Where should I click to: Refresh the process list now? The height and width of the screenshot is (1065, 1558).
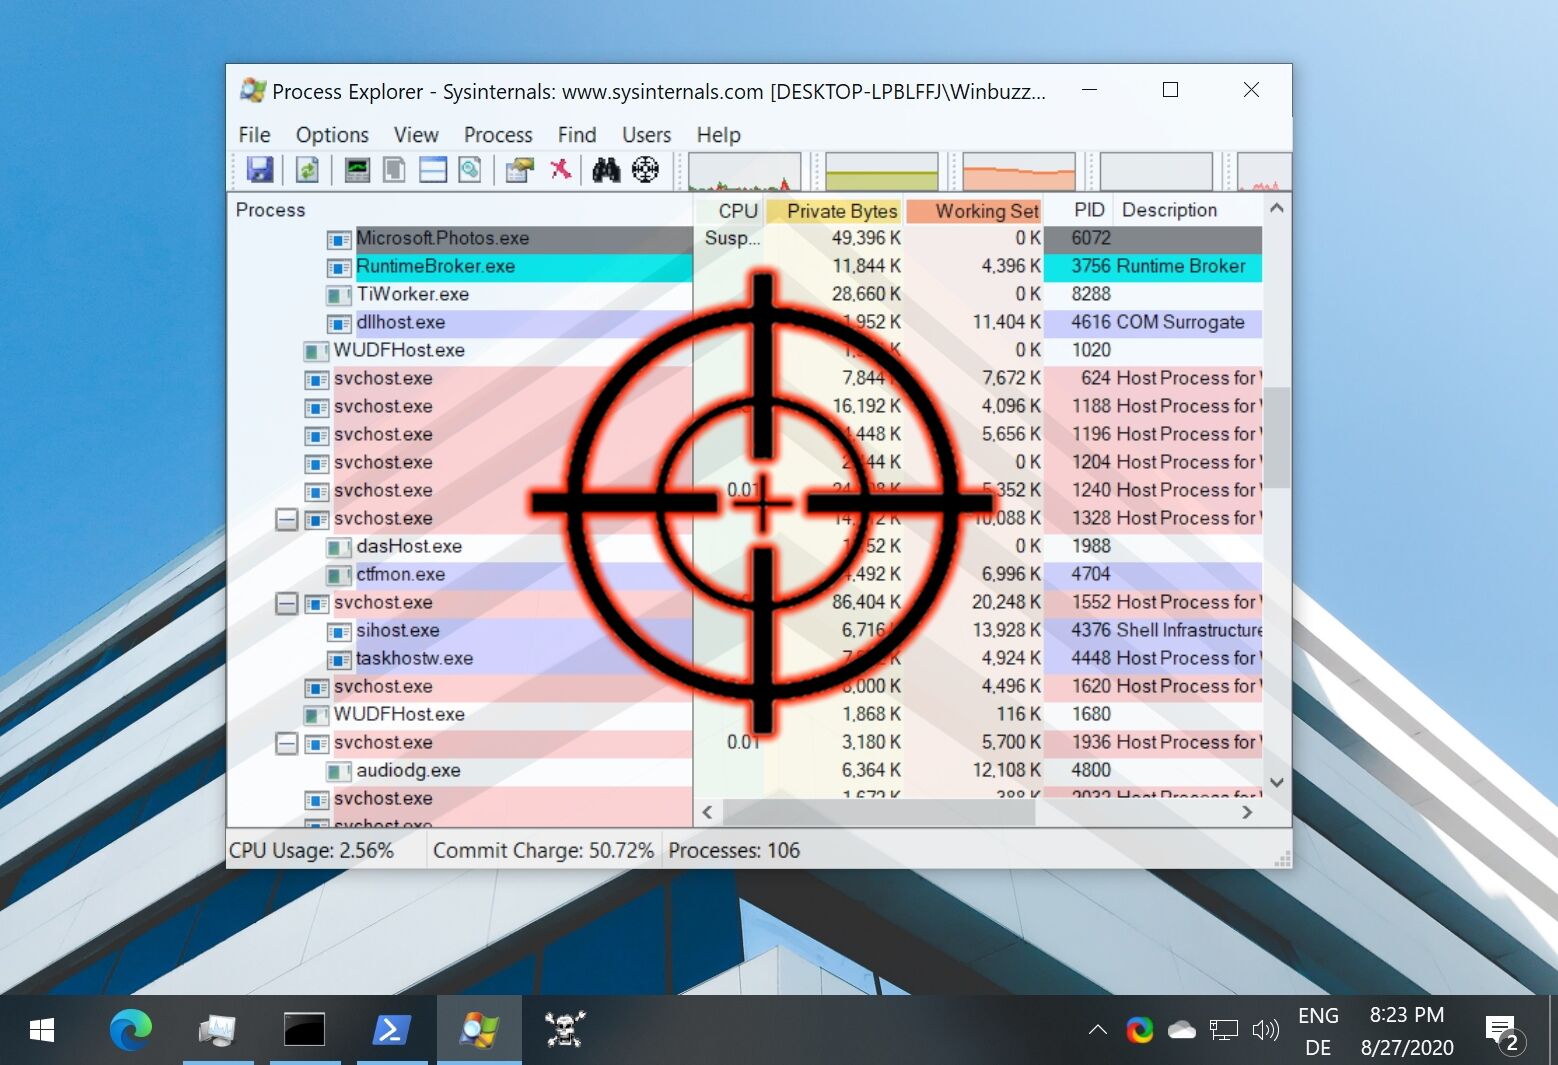tap(307, 170)
